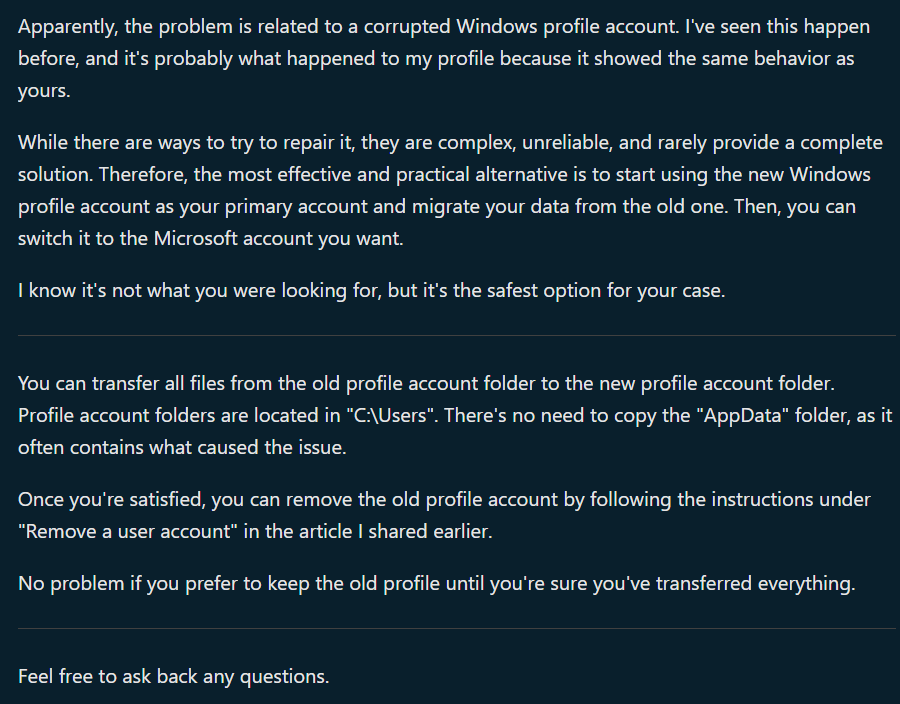Click the quoted text "Remove a user account"
The width and height of the screenshot is (900, 704).
[127, 532]
